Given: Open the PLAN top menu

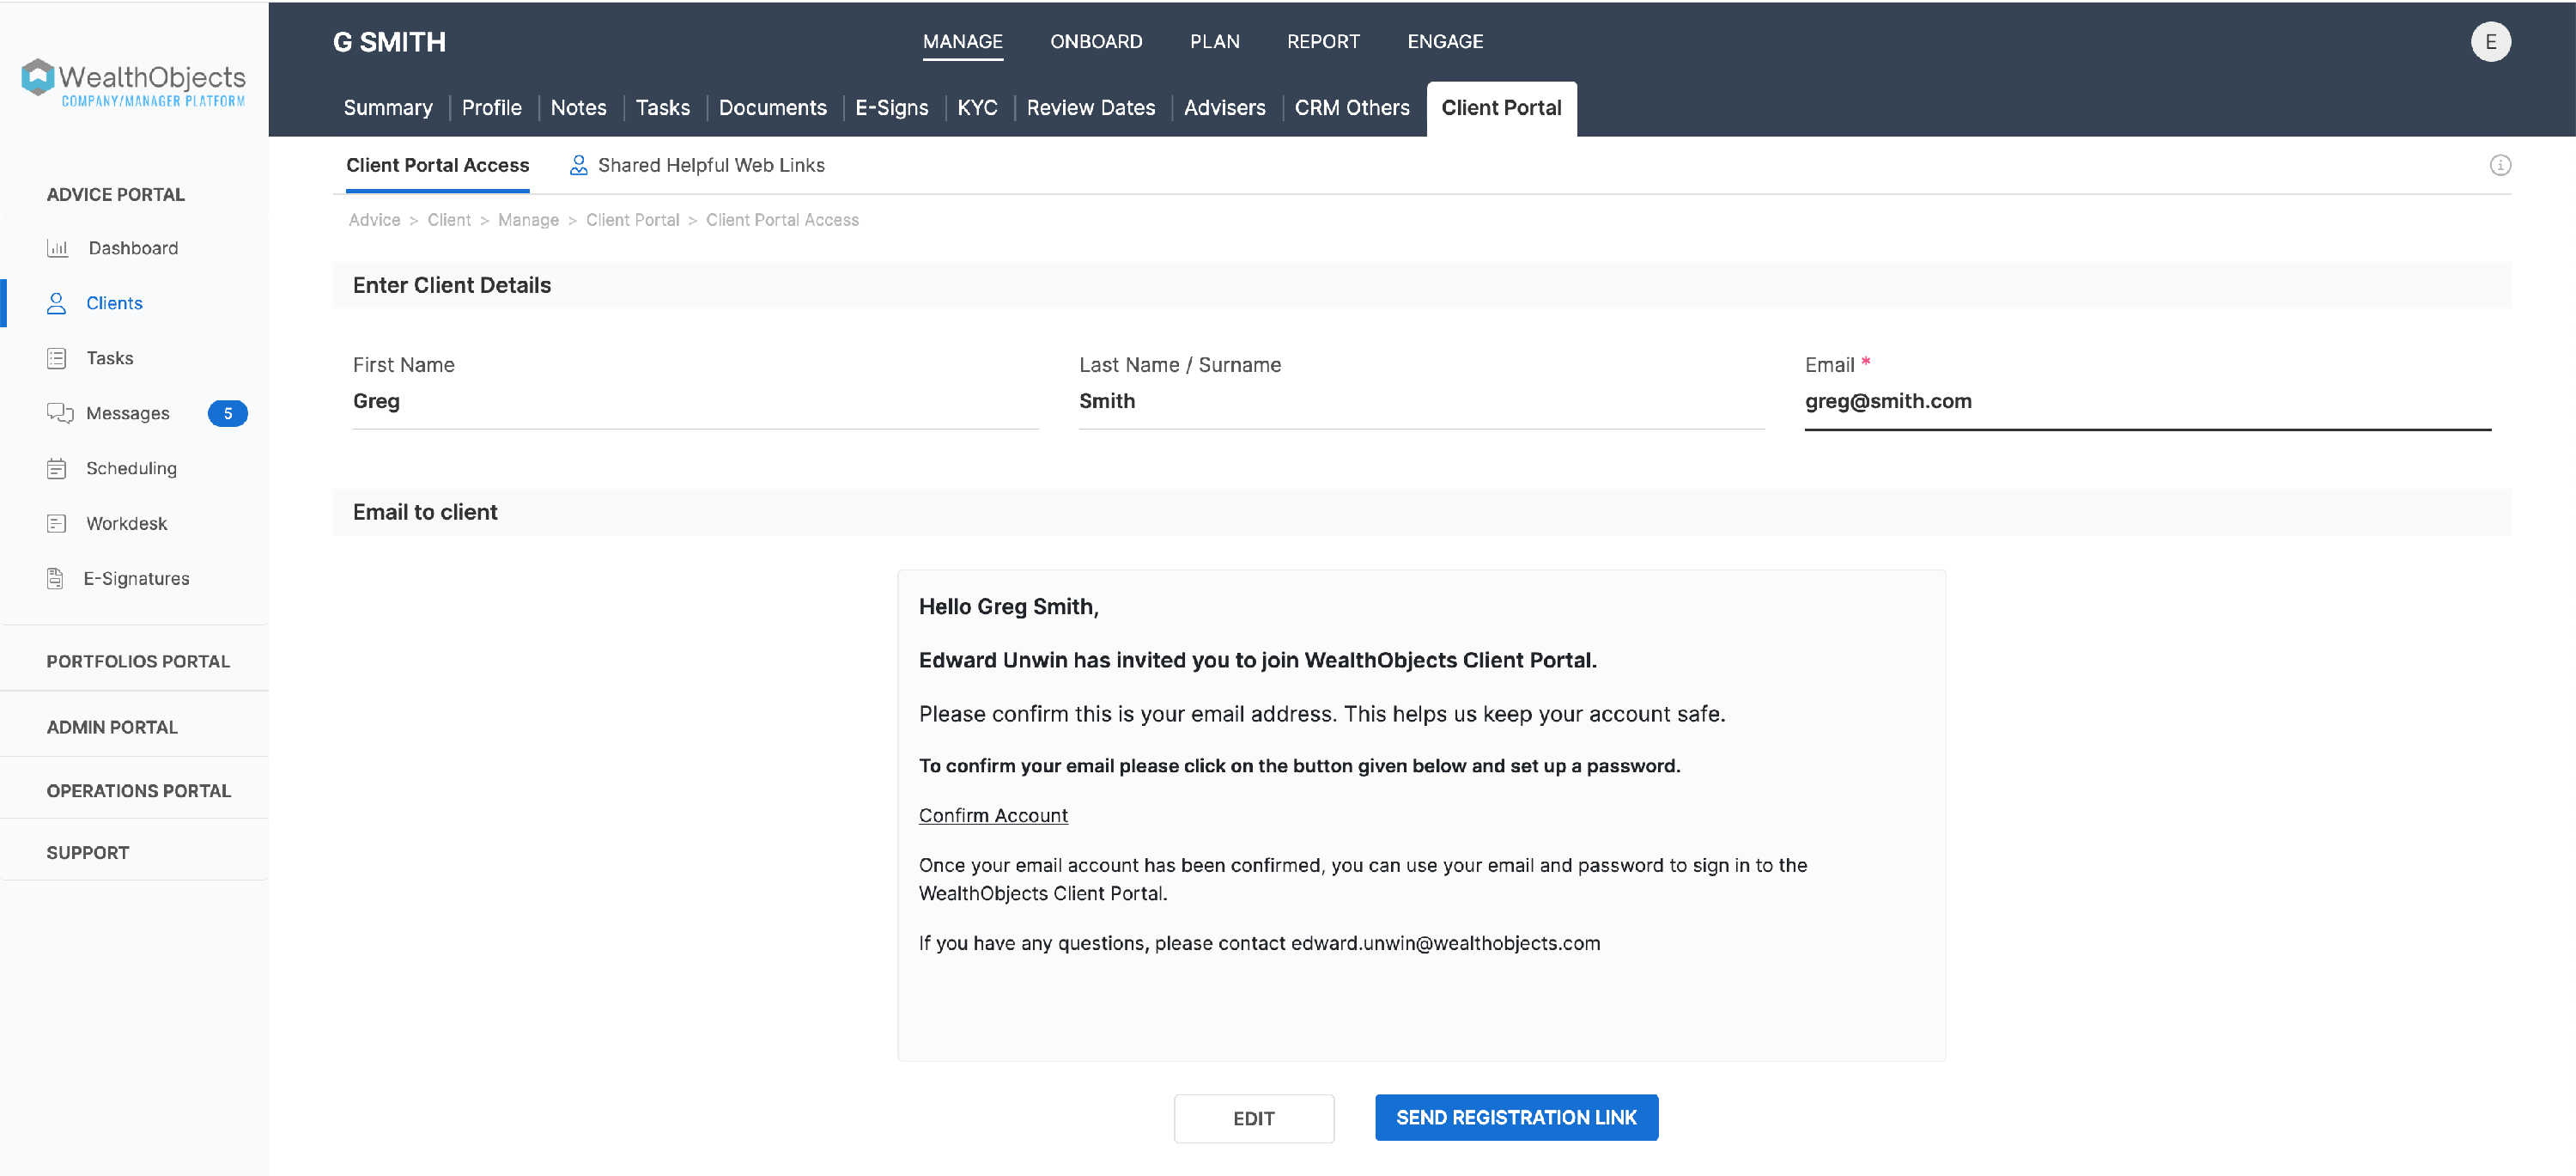Looking at the screenshot, I should pos(1214,41).
